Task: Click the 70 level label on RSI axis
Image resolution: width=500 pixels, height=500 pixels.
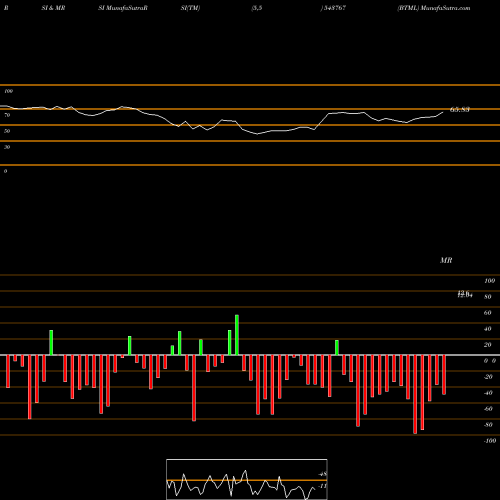Action: coord(7,115)
